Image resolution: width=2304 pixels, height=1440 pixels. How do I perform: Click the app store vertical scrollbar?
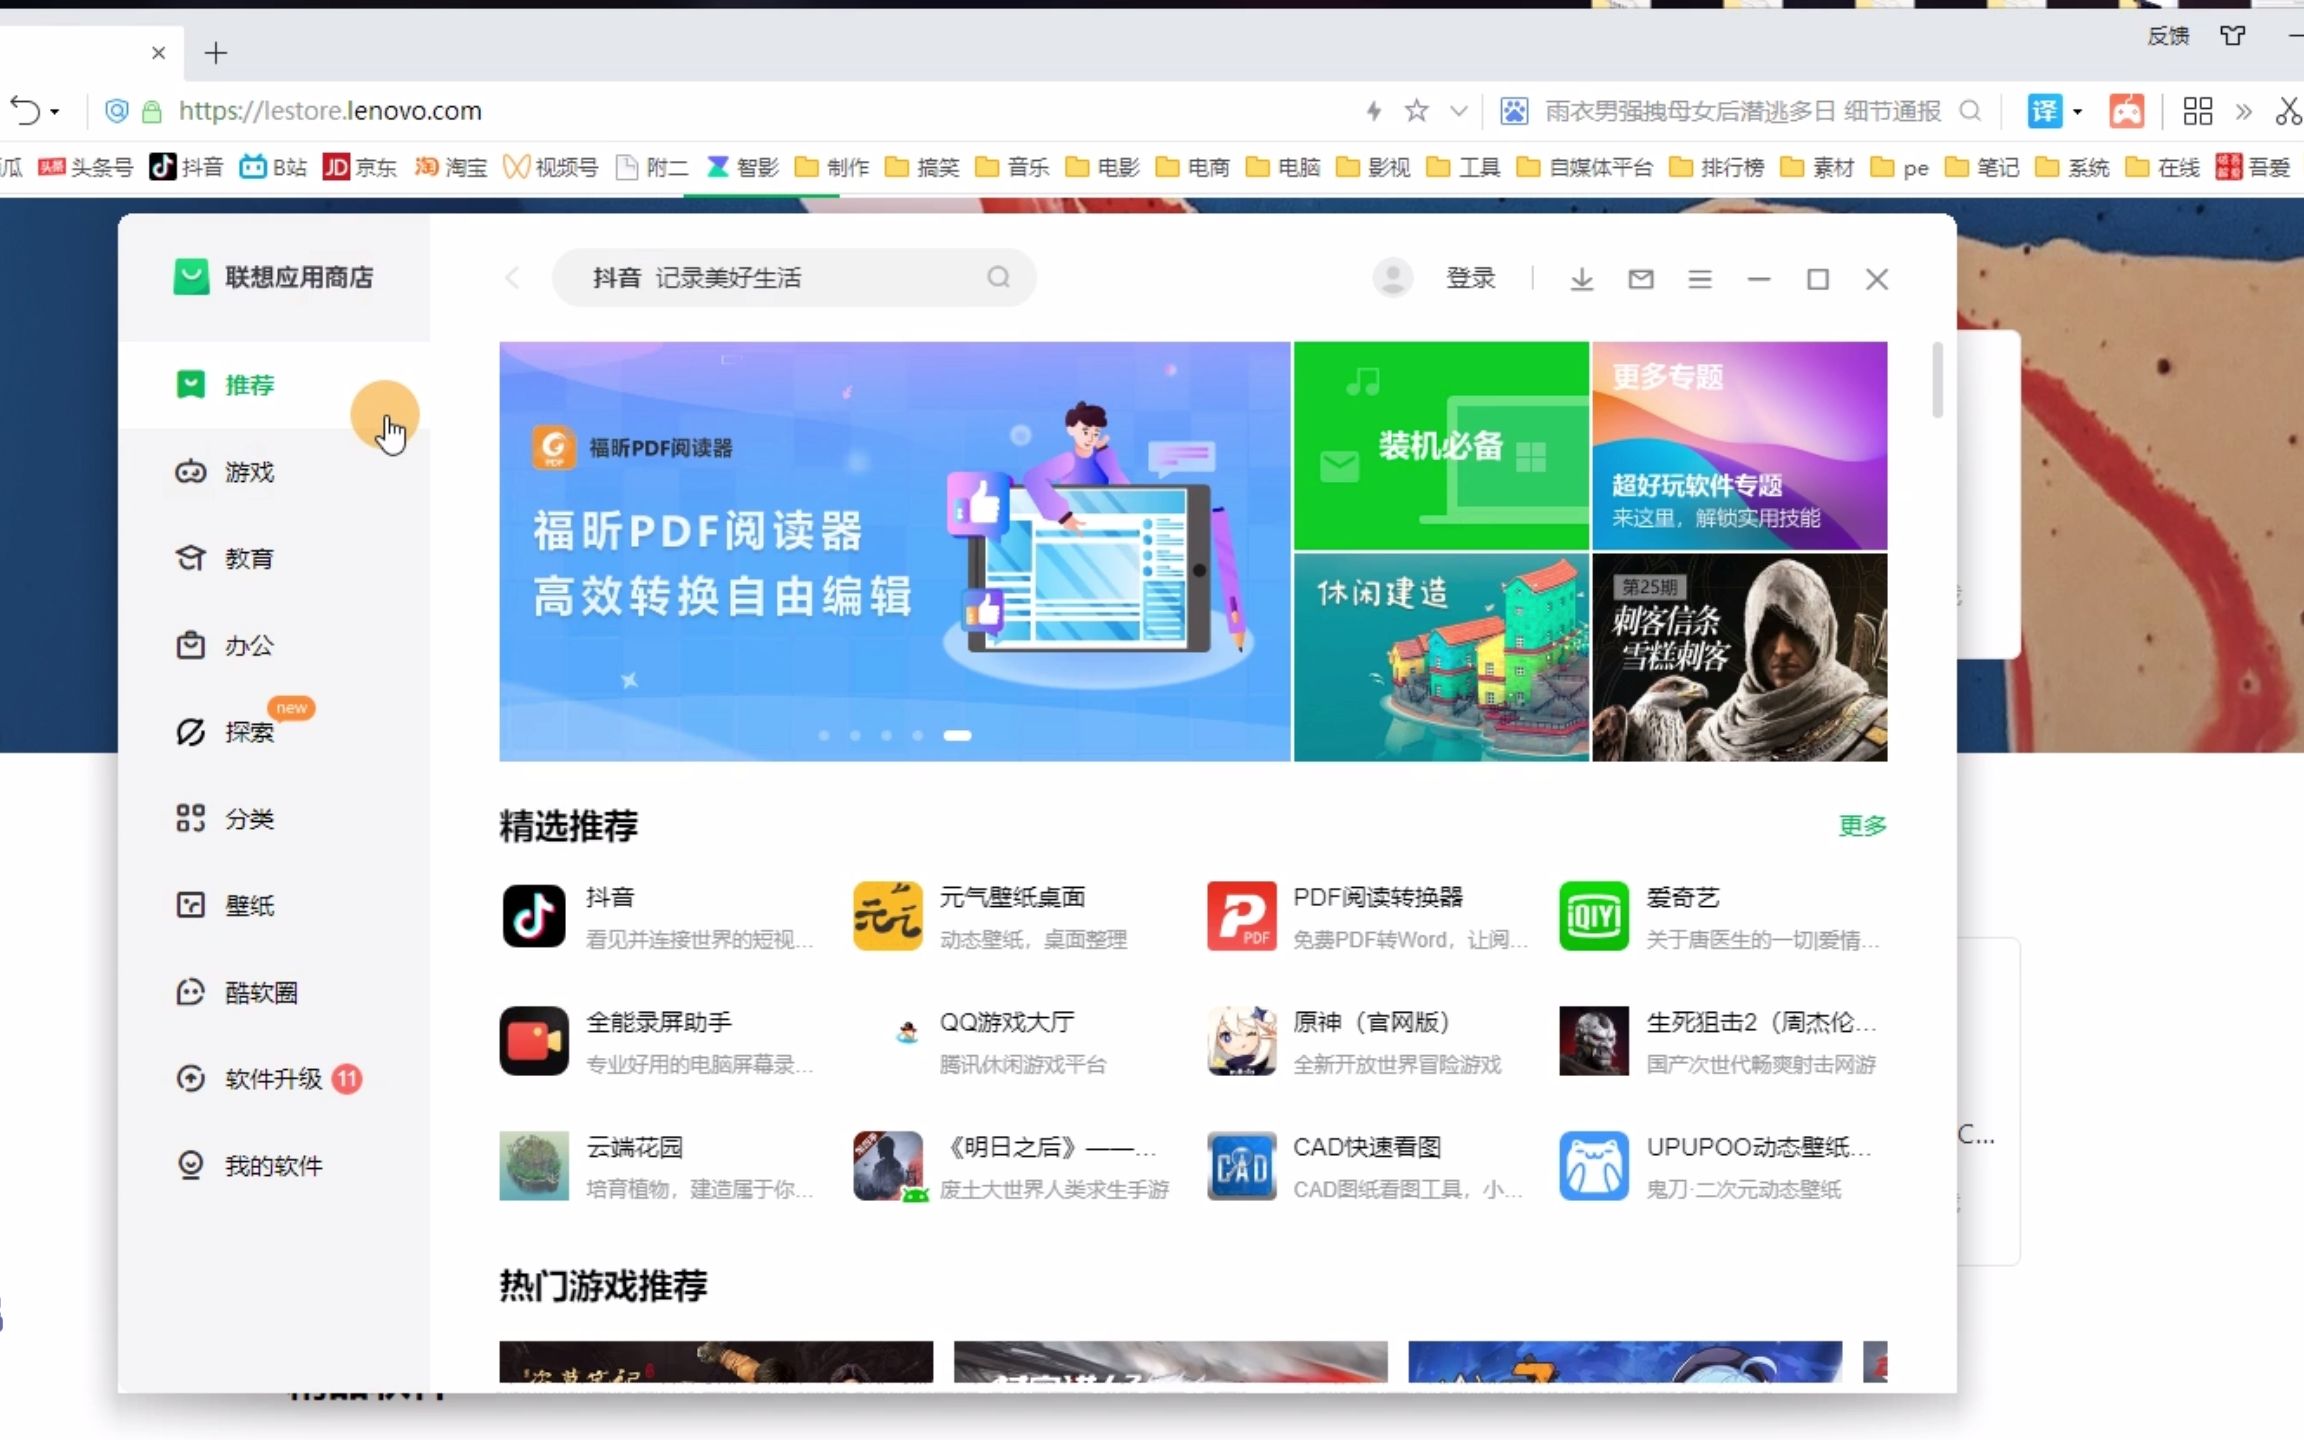tap(1938, 380)
